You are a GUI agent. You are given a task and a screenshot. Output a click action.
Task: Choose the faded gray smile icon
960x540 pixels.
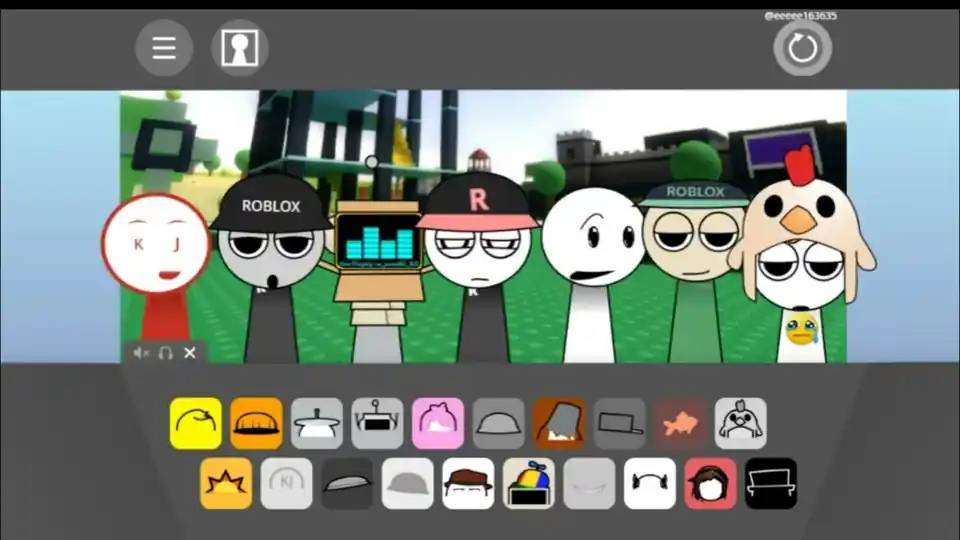(590, 484)
